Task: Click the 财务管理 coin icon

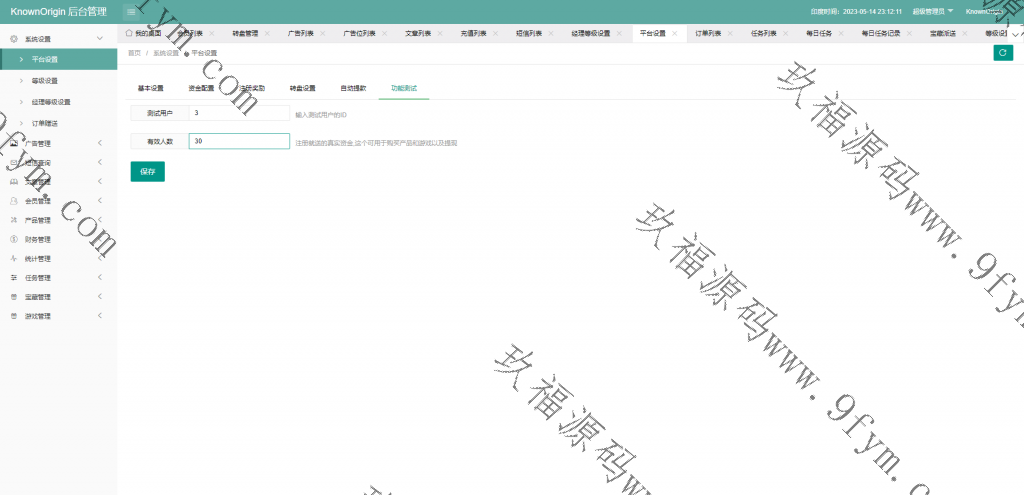Action: [14, 239]
